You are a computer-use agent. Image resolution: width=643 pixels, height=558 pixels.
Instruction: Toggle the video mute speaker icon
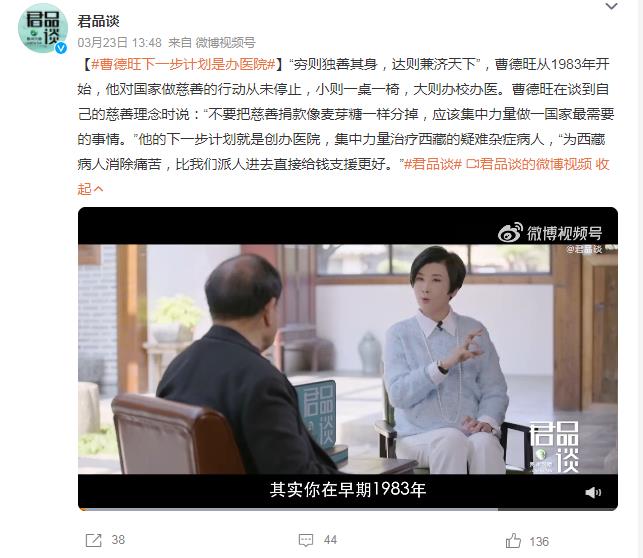(593, 492)
